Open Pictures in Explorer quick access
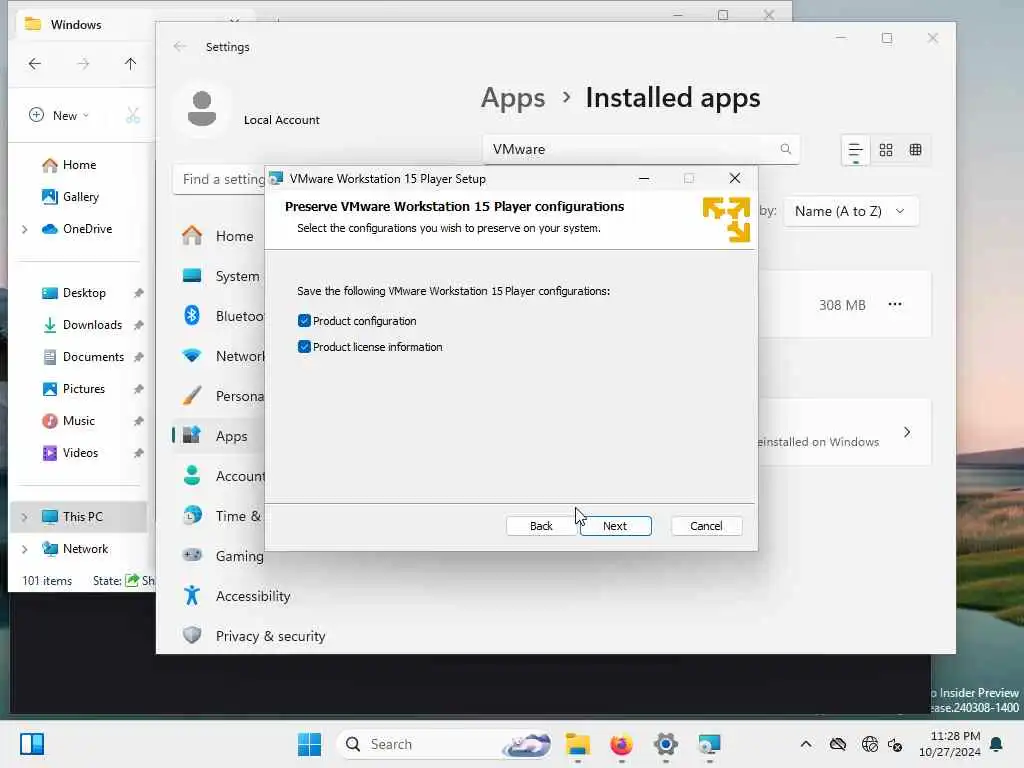The width and height of the screenshot is (1024, 768). coord(84,389)
